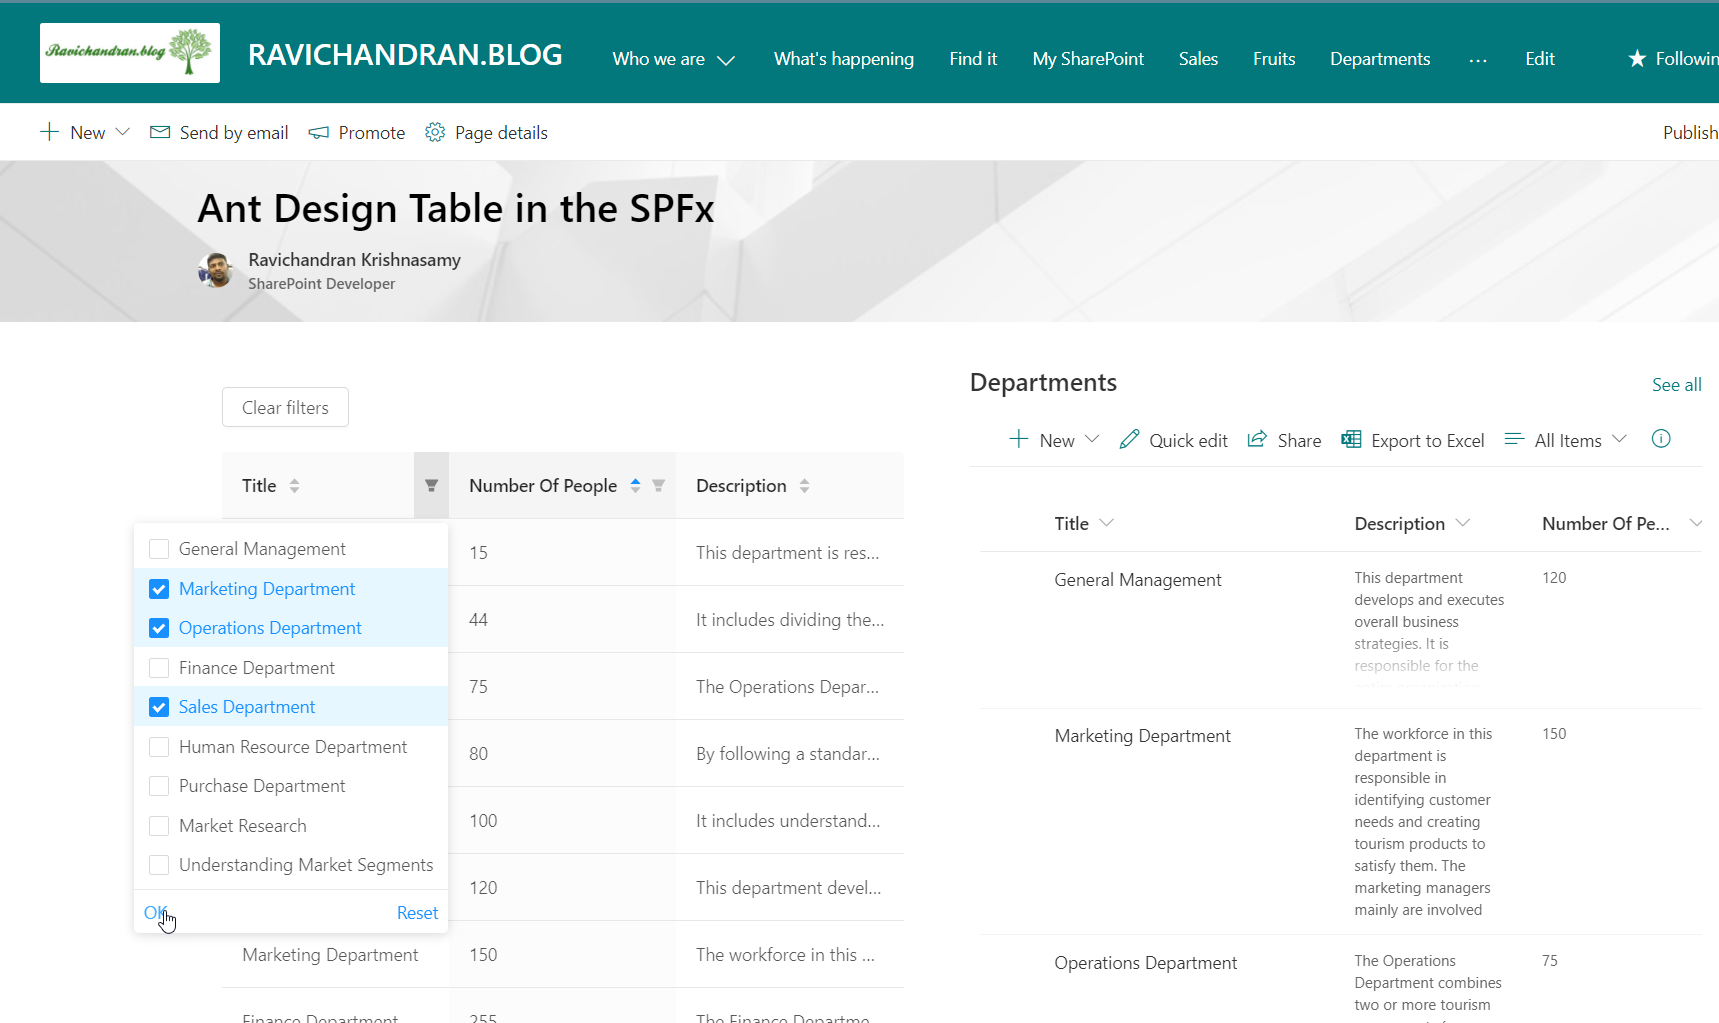This screenshot has width=1719, height=1023.
Task: Go to the Fruits navigation item
Action: click(x=1273, y=59)
